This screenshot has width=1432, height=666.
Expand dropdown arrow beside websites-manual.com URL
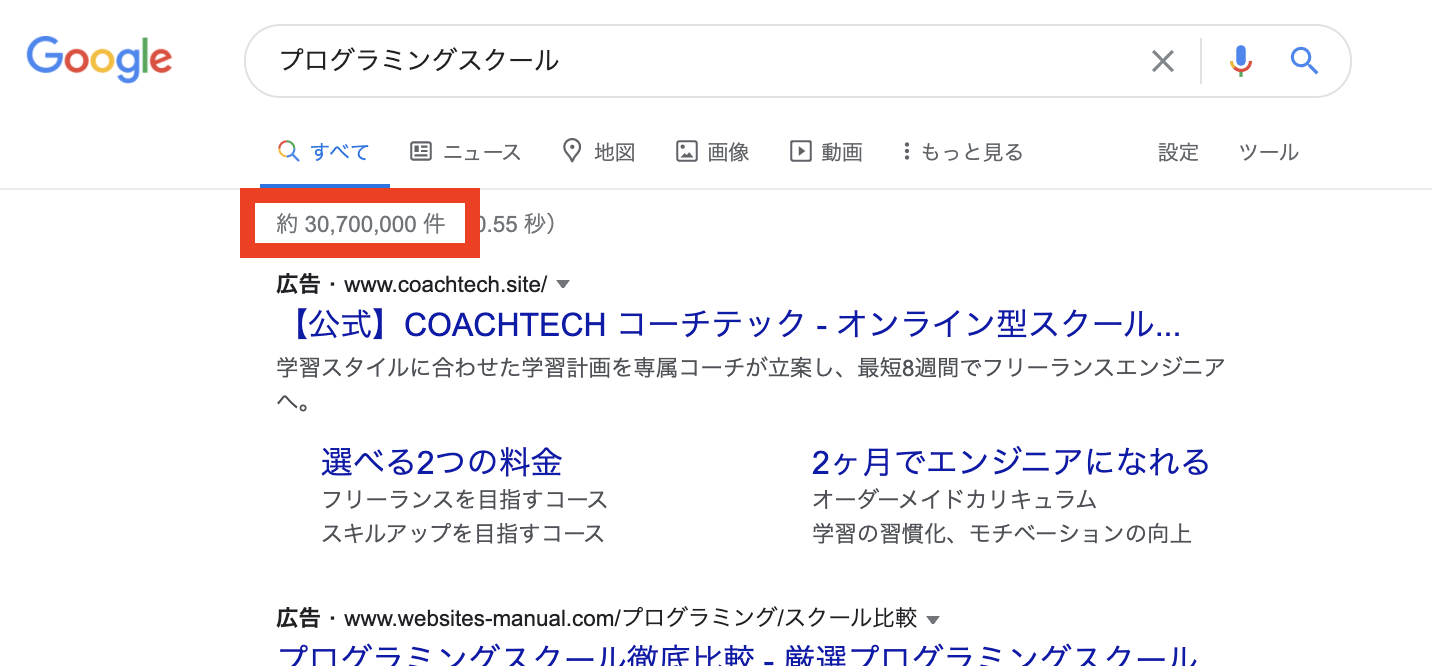(933, 618)
